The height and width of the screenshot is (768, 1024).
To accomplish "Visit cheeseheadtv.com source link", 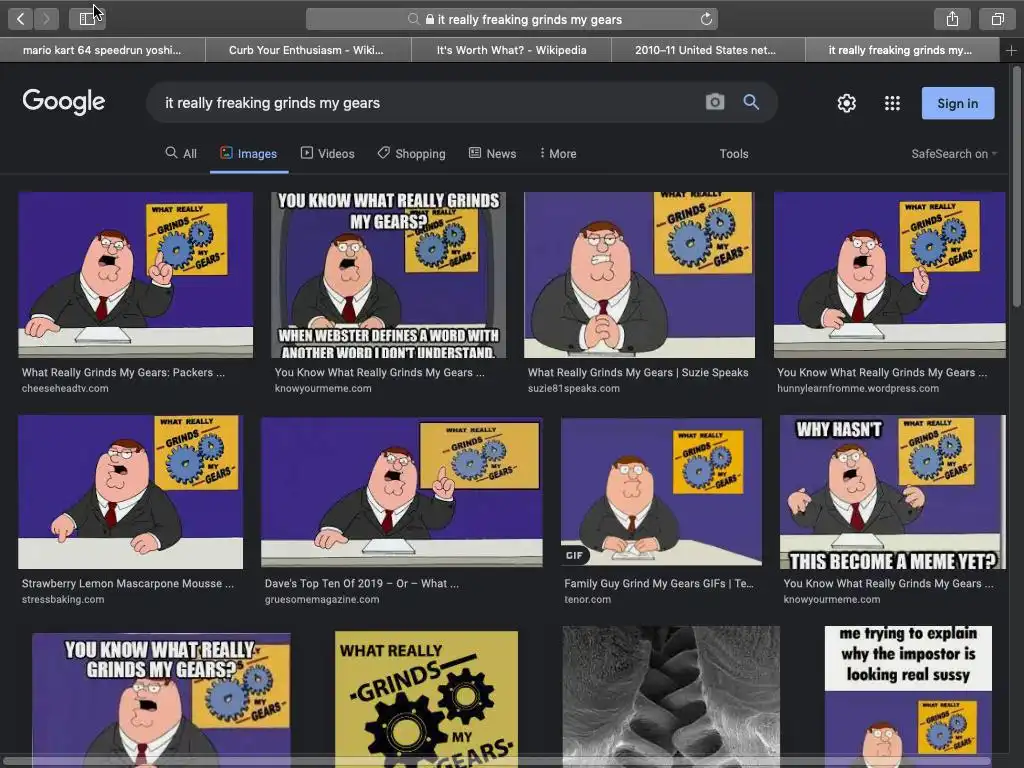I will point(65,388).
